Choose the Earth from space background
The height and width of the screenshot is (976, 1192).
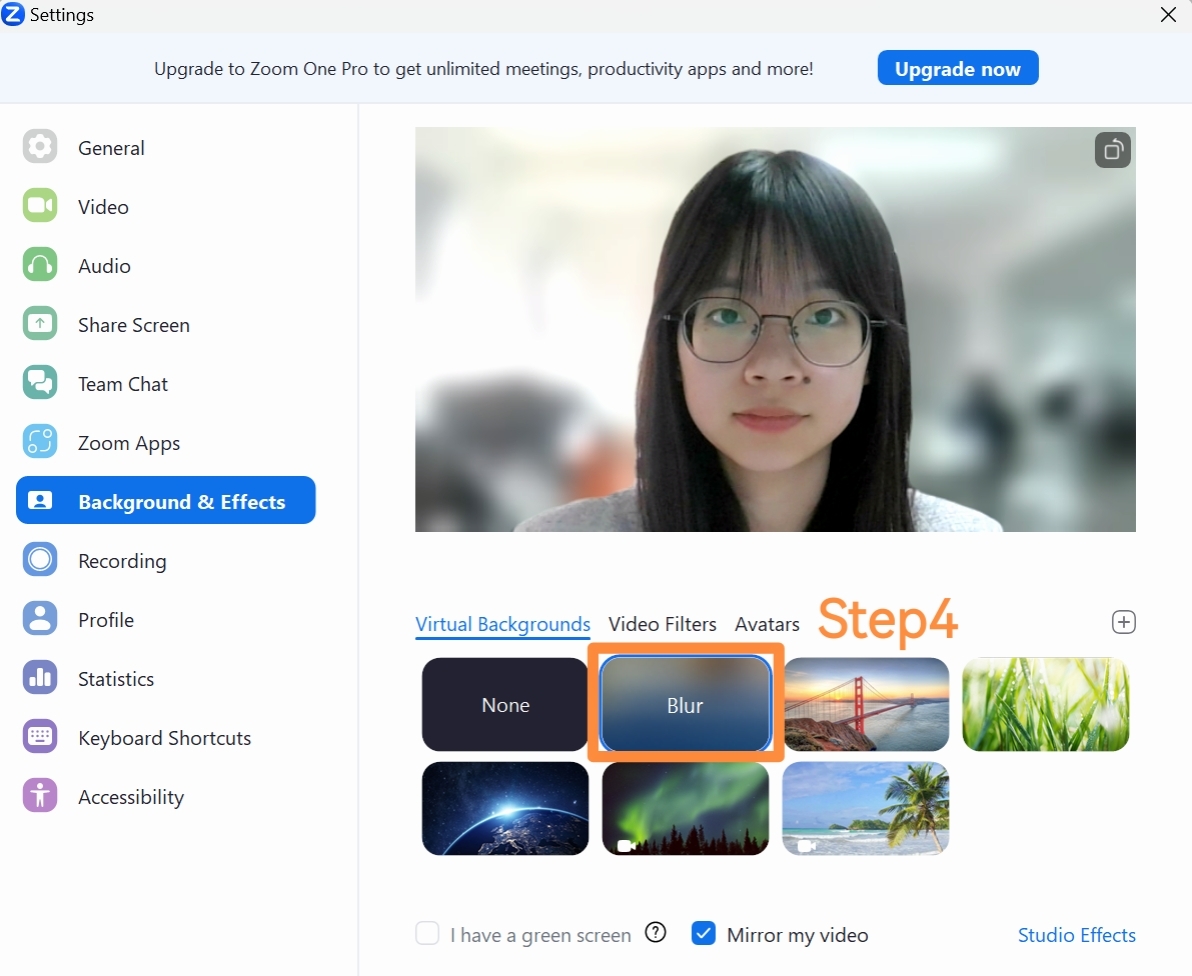coord(505,809)
